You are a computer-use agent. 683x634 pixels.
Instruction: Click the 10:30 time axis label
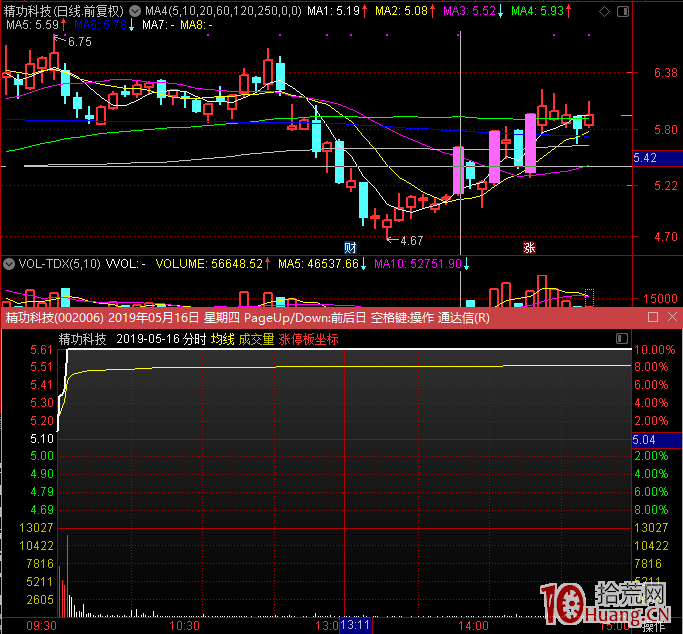pos(184,626)
